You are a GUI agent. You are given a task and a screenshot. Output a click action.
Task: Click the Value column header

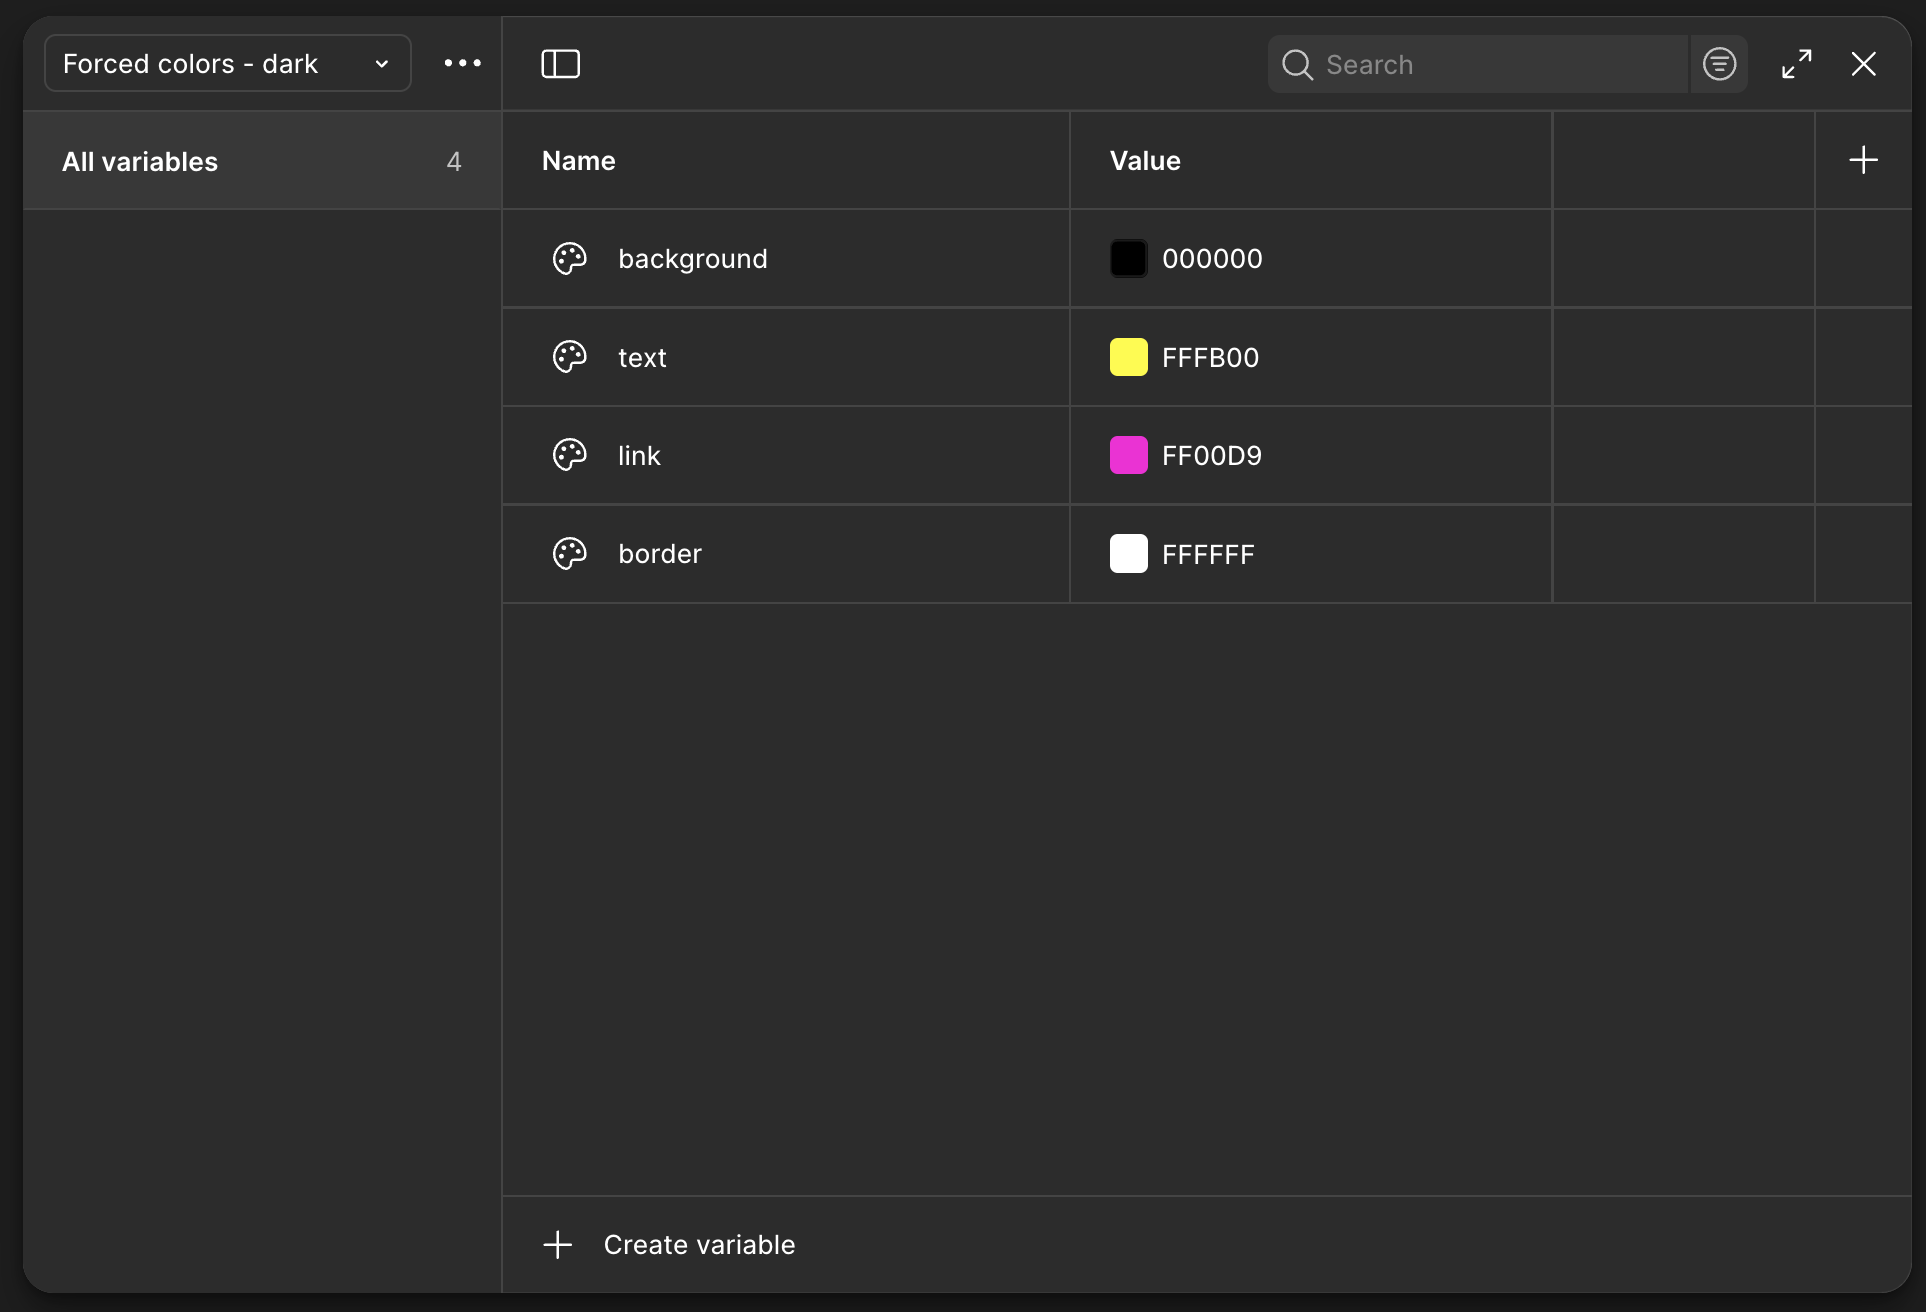(x=1145, y=161)
